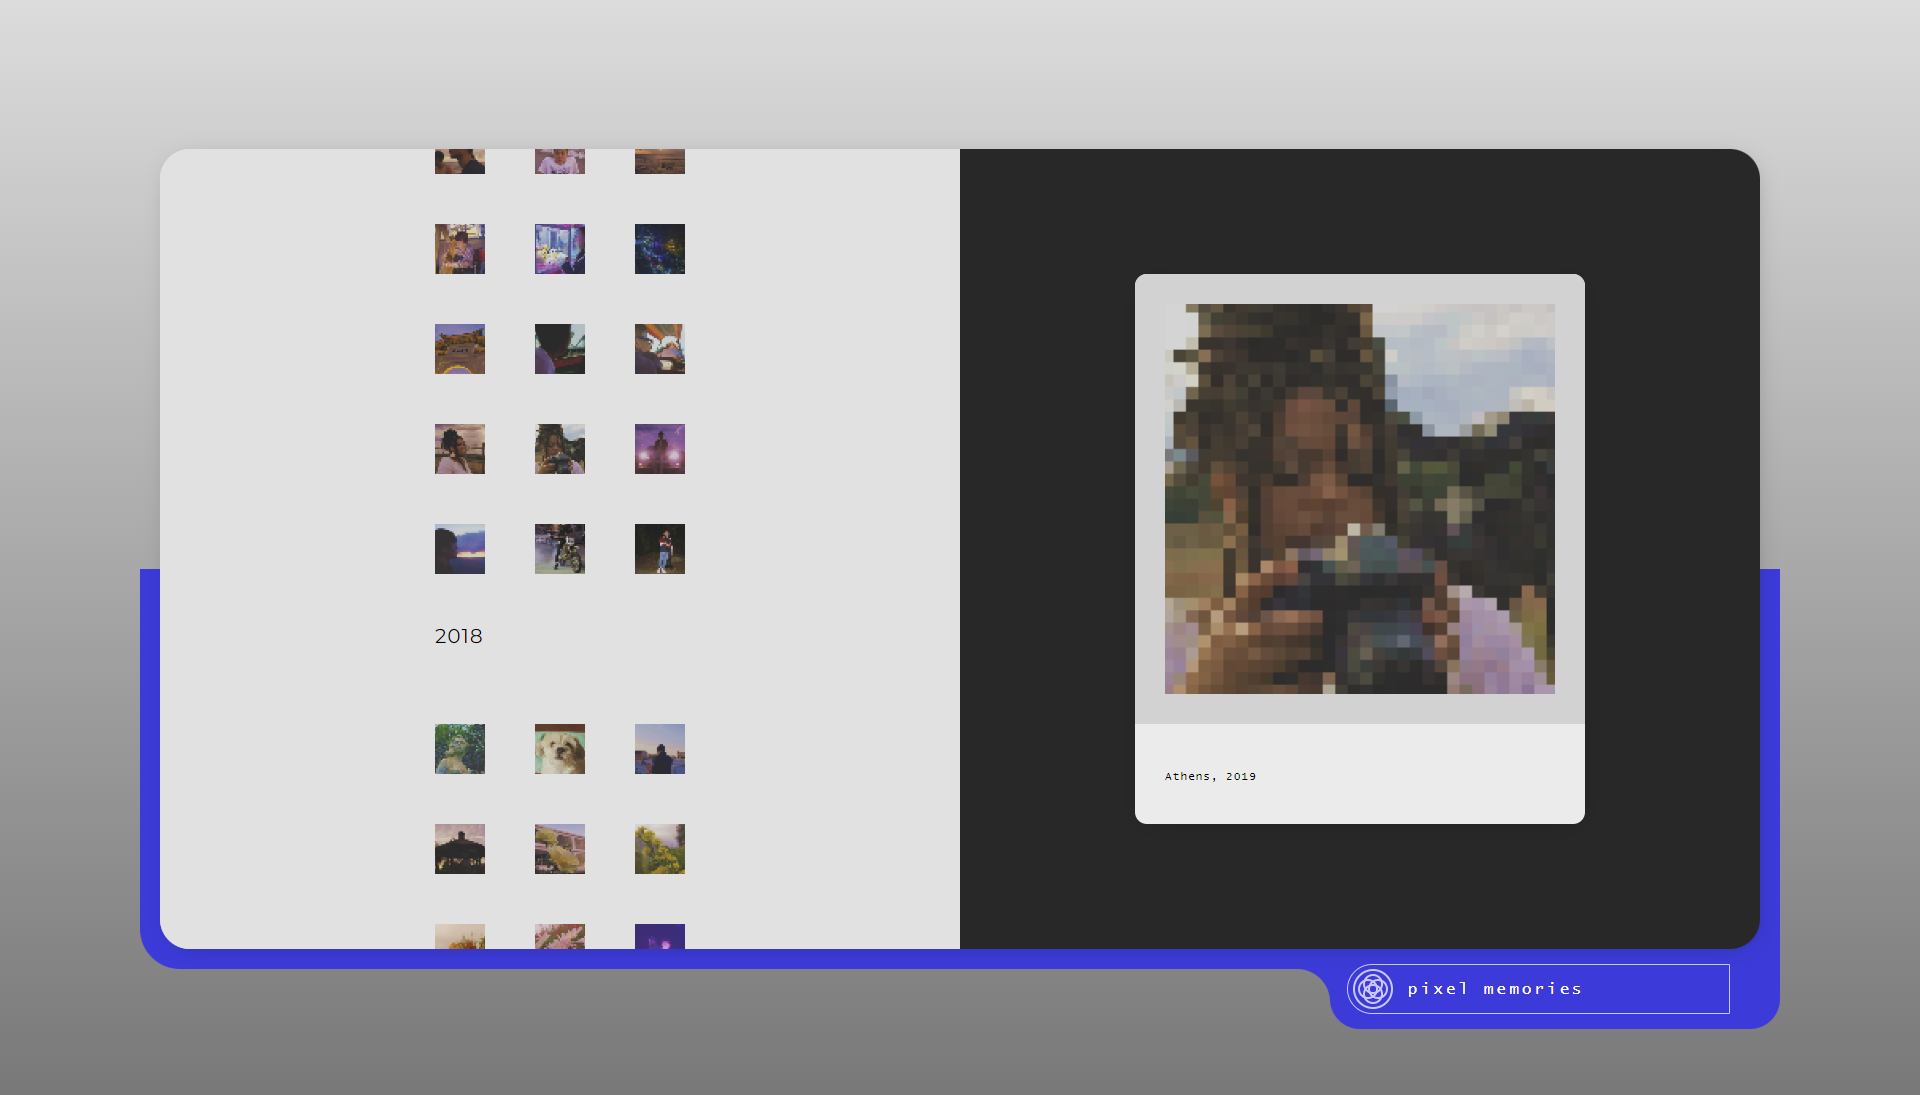Open the dark colorful night lights thumbnail
This screenshot has width=1920, height=1095.
660,249
